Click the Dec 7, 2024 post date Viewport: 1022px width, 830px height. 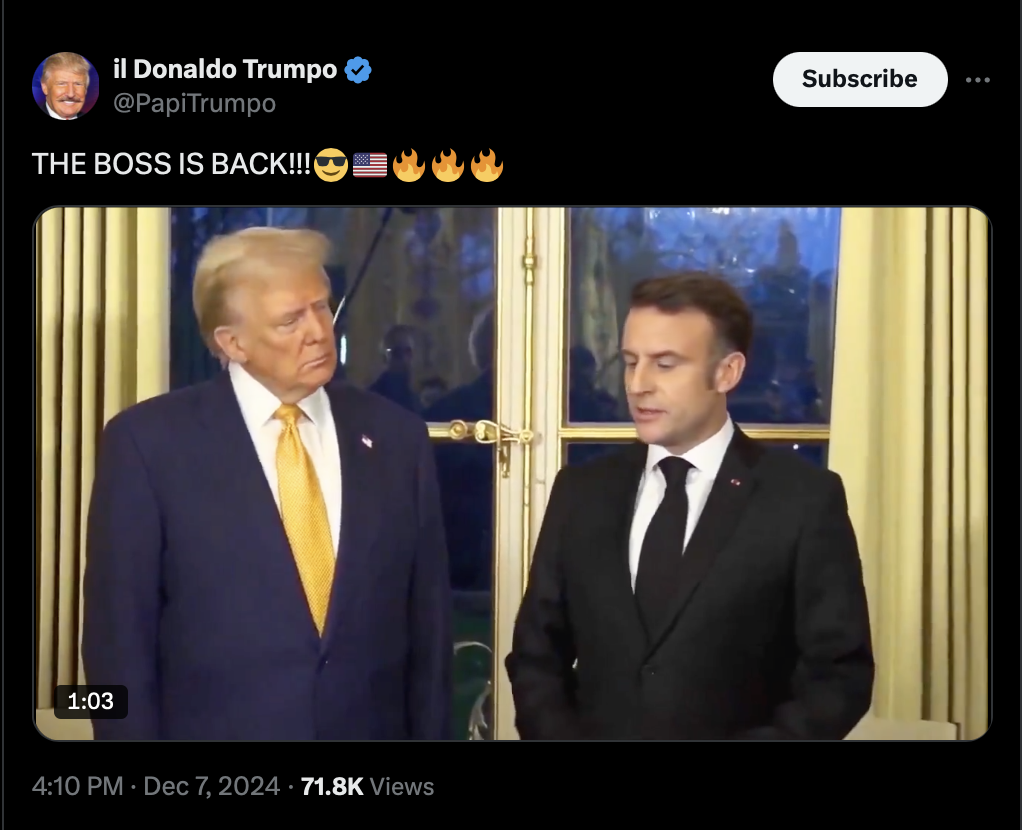point(211,786)
